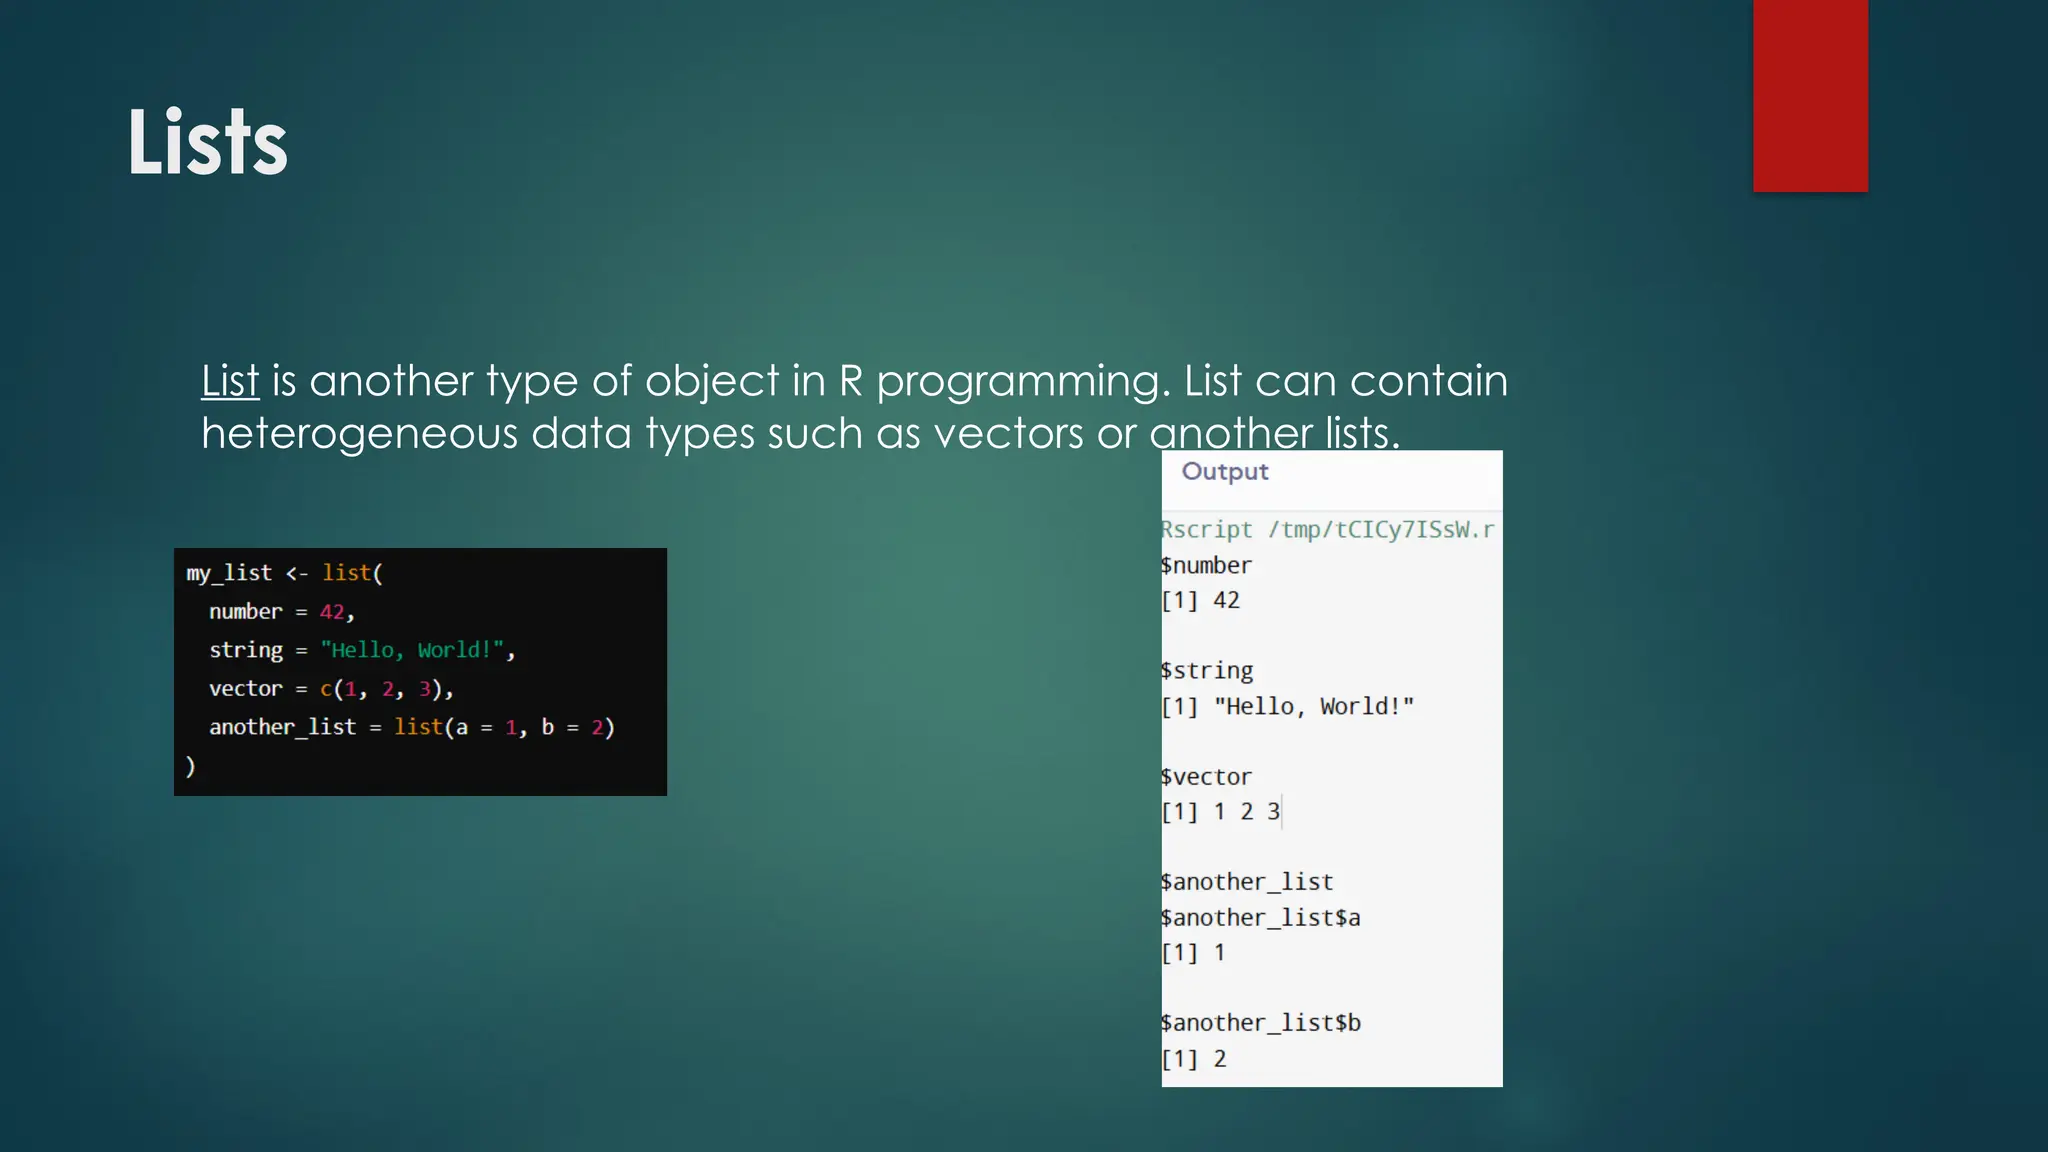Click the underlined 'List' link
Viewport: 2048px width, 1152px height.
click(x=230, y=381)
